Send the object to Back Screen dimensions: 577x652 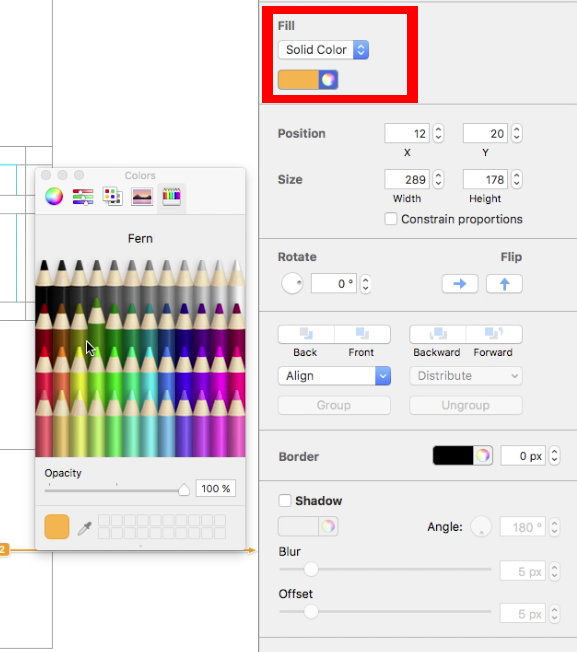pos(306,334)
